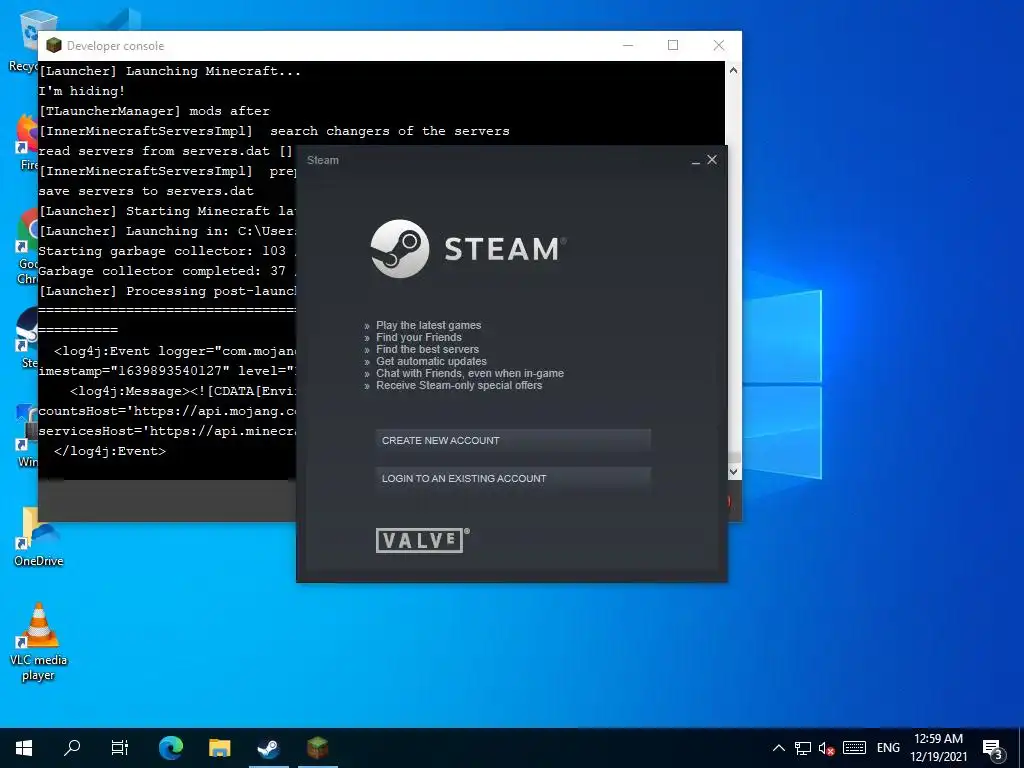The width and height of the screenshot is (1024, 768).
Task: Click 'Find the best servers' text
Action: (427, 349)
